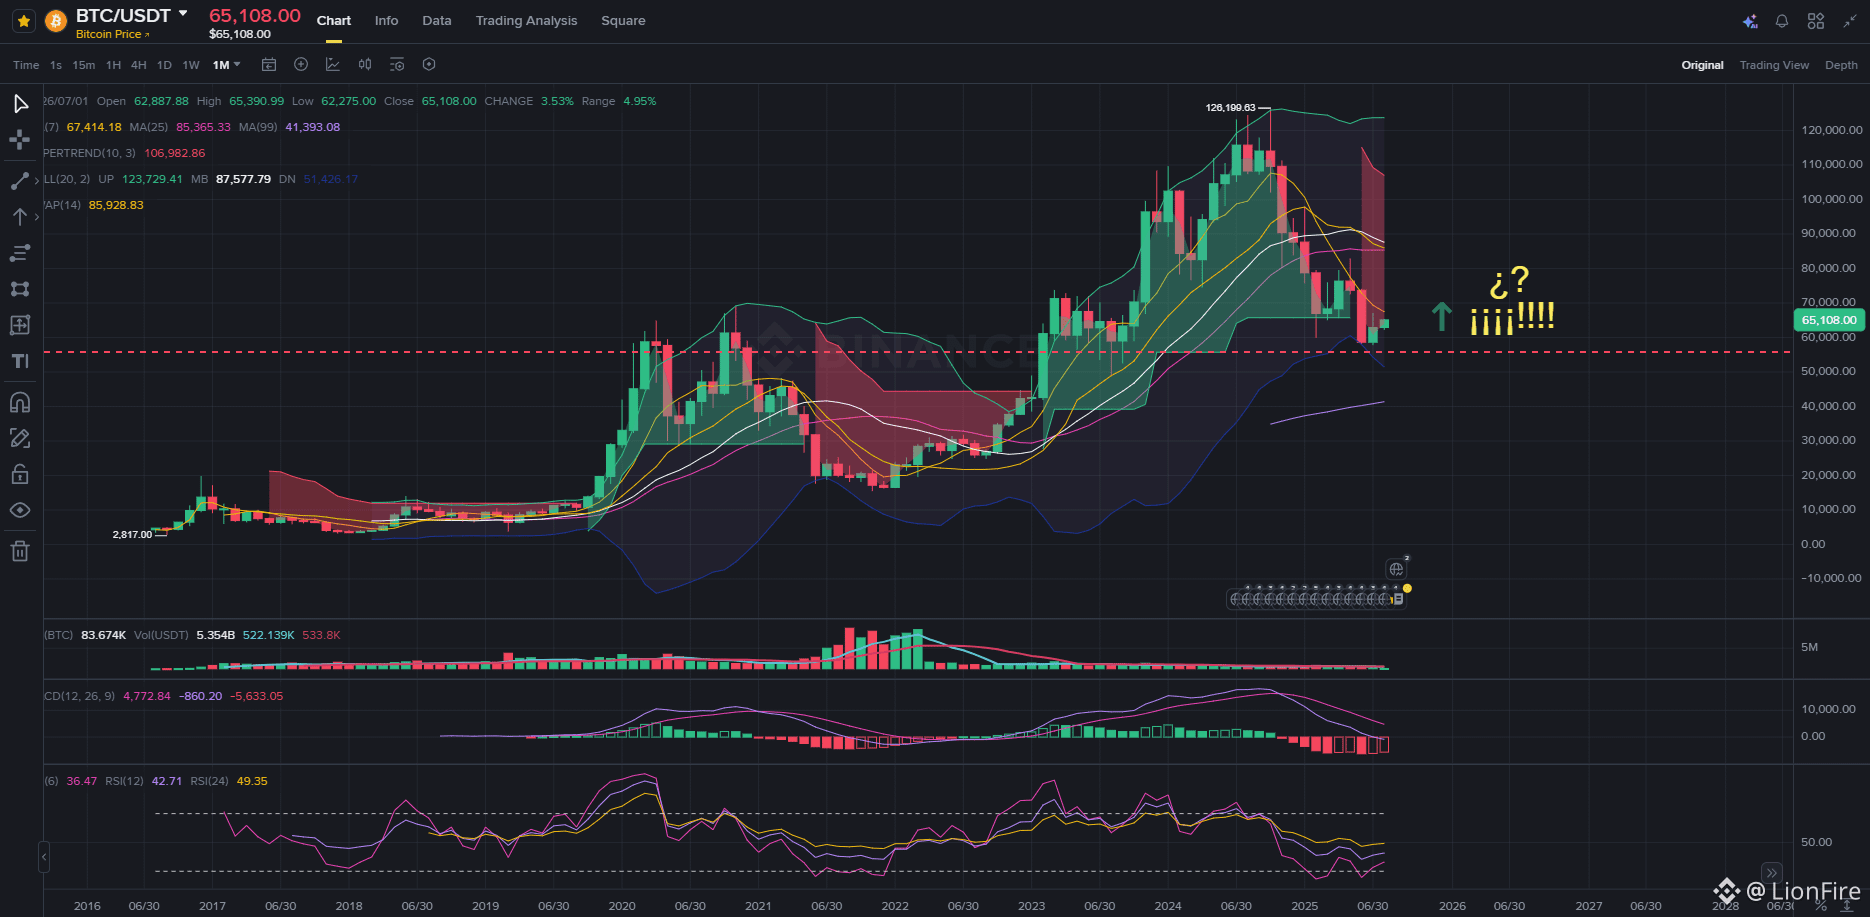Click the Vol(USDT) 5.354B volume label

point(185,635)
